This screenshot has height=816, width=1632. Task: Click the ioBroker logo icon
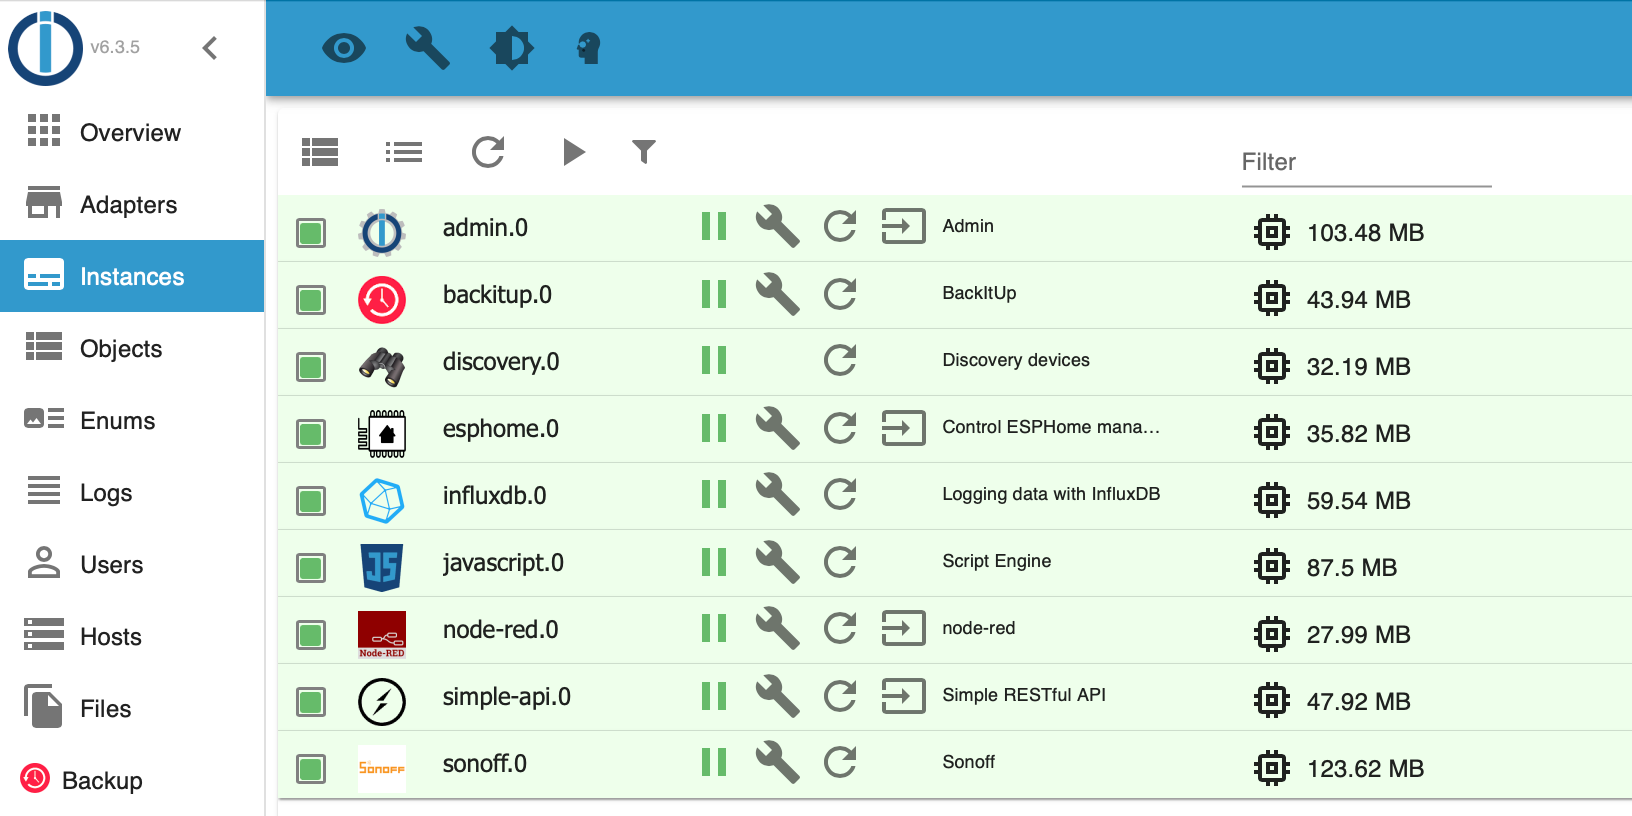[x=45, y=48]
